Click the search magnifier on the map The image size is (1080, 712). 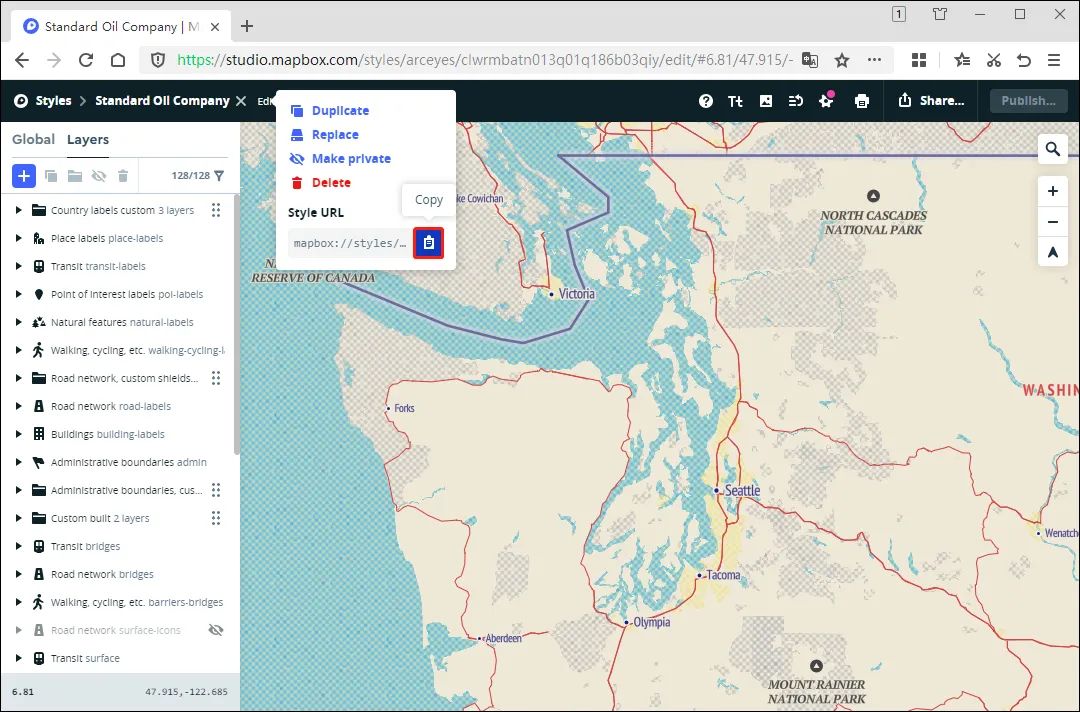click(1052, 148)
